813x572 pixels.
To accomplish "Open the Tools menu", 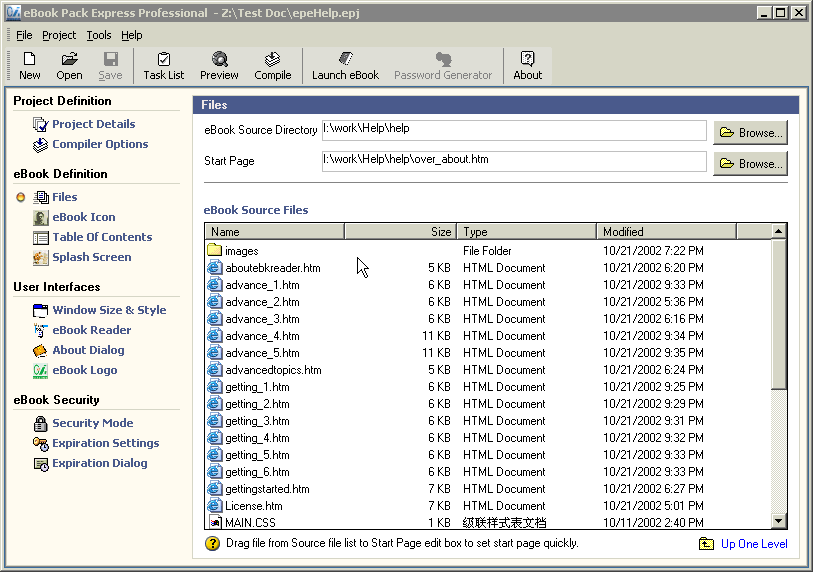I will (x=98, y=35).
